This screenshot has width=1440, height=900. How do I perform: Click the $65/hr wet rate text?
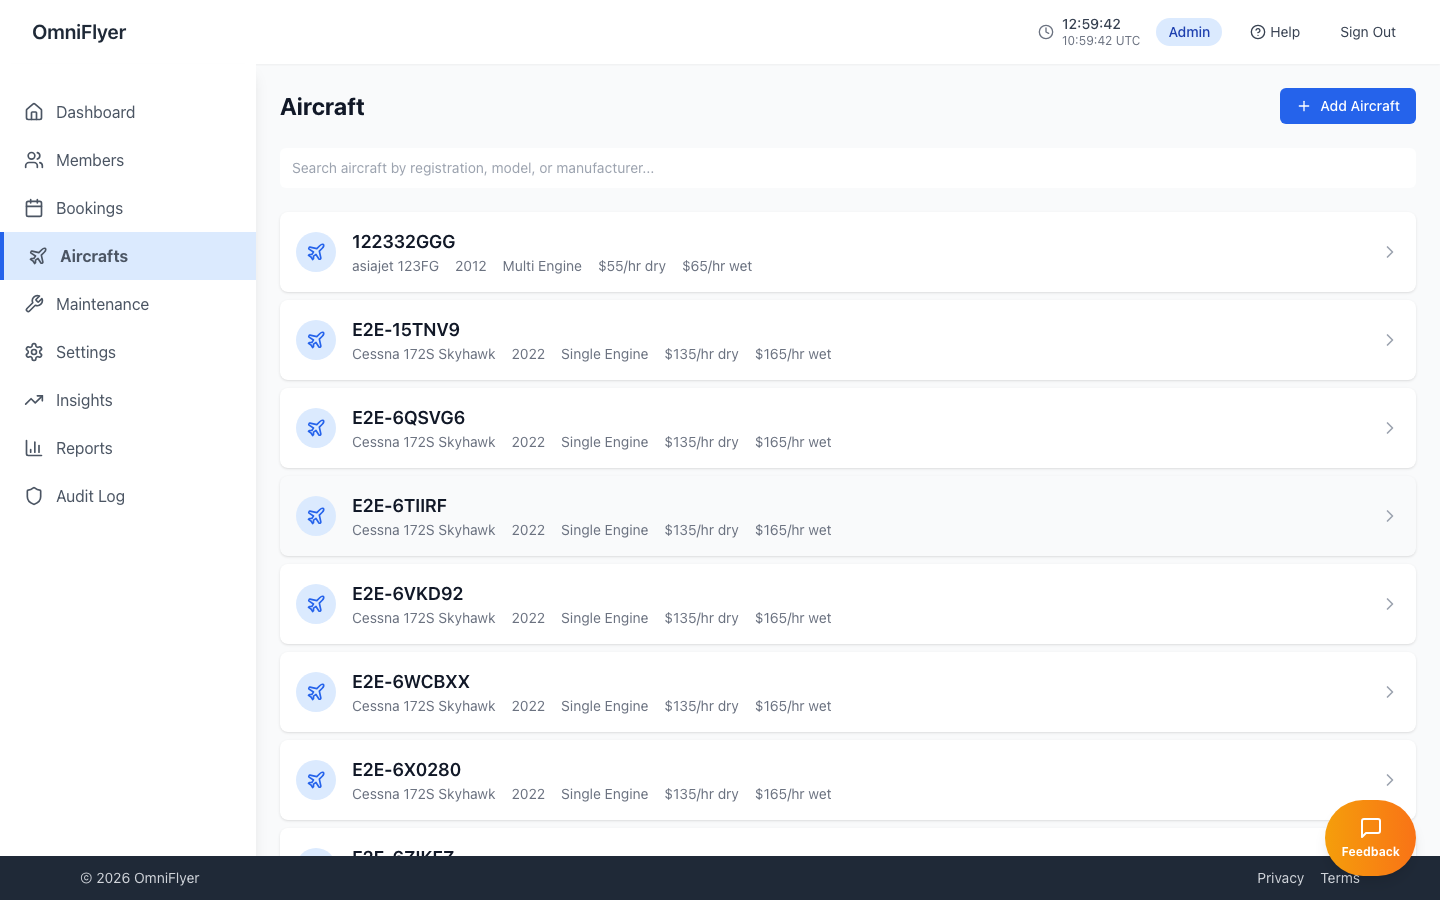[717, 266]
